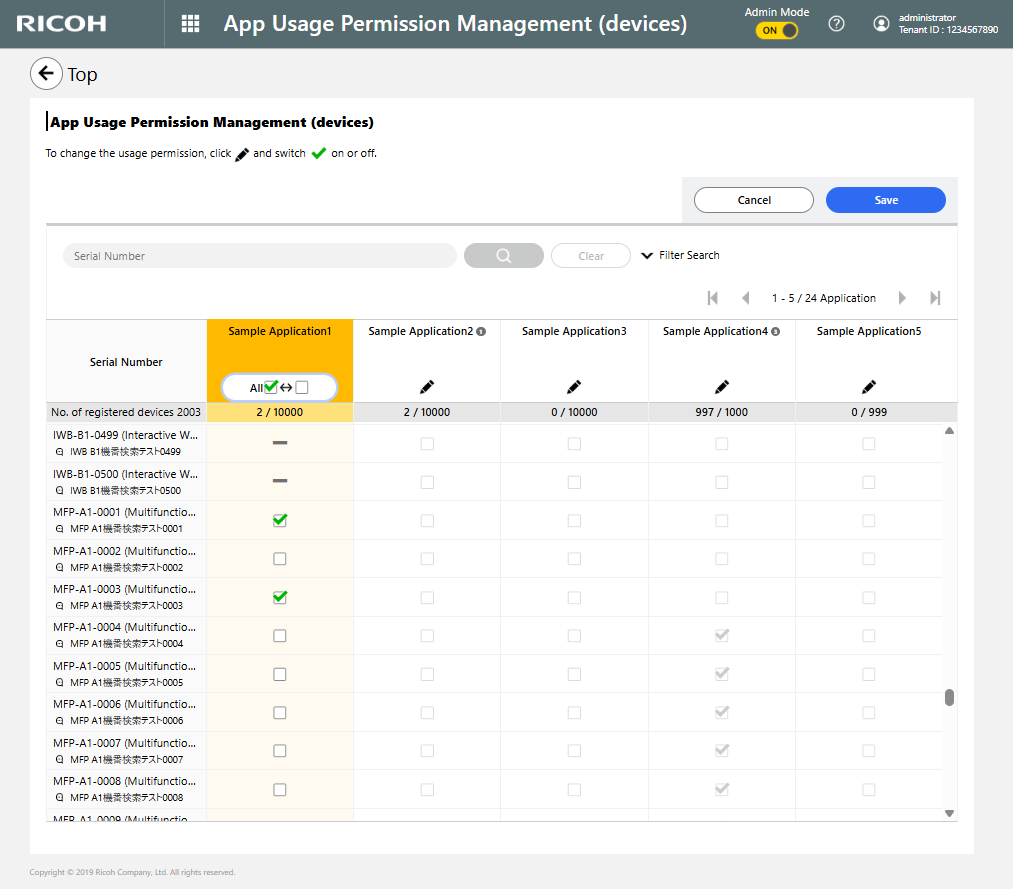
Task: Uncheck MFP-A1-0001 for Sample Application1
Action: tap(280, 520)
